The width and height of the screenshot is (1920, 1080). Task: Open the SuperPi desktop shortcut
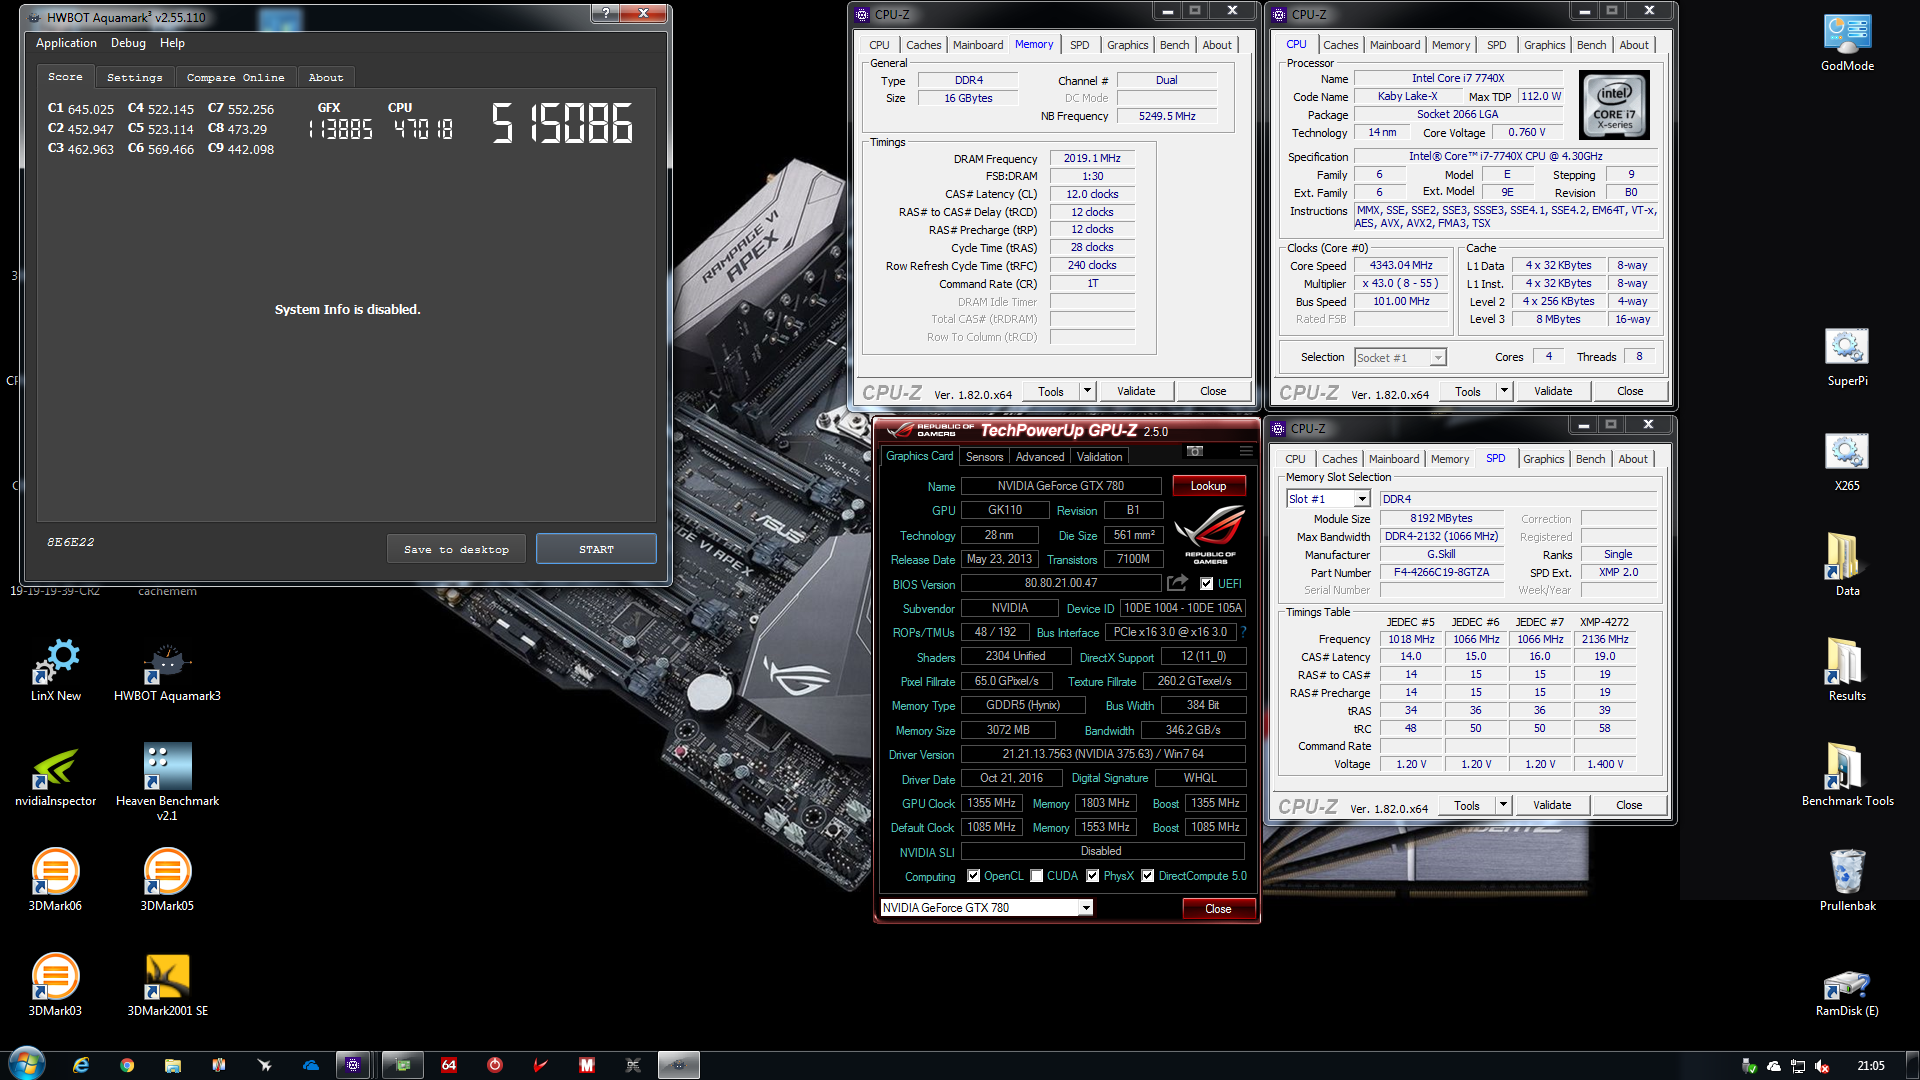click(x=1847, y=358)
